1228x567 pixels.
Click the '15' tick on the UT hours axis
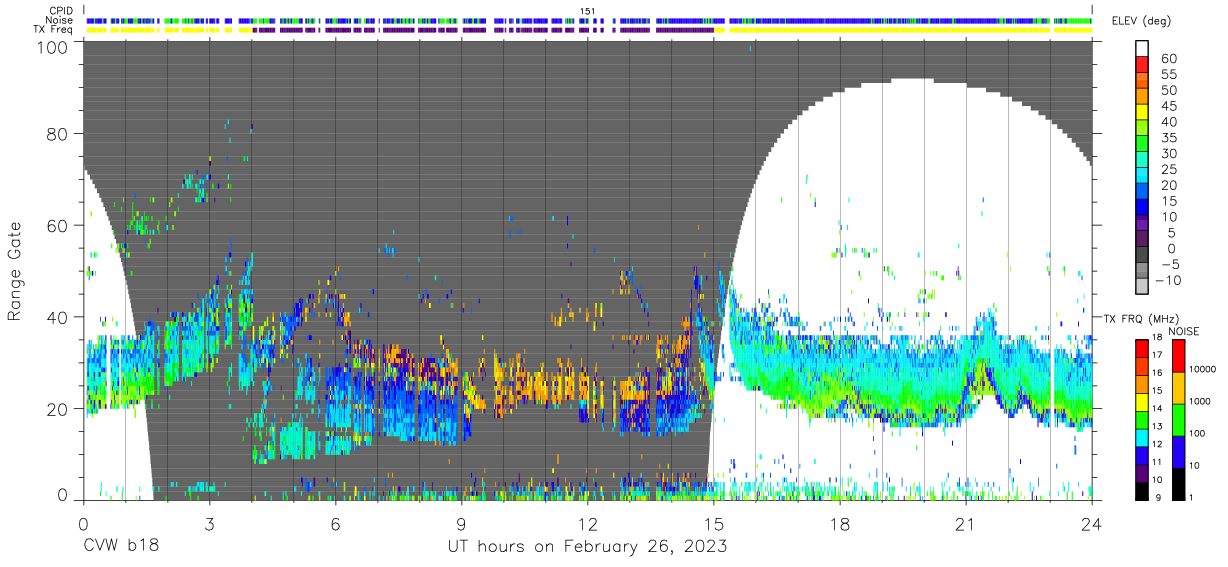713,523
